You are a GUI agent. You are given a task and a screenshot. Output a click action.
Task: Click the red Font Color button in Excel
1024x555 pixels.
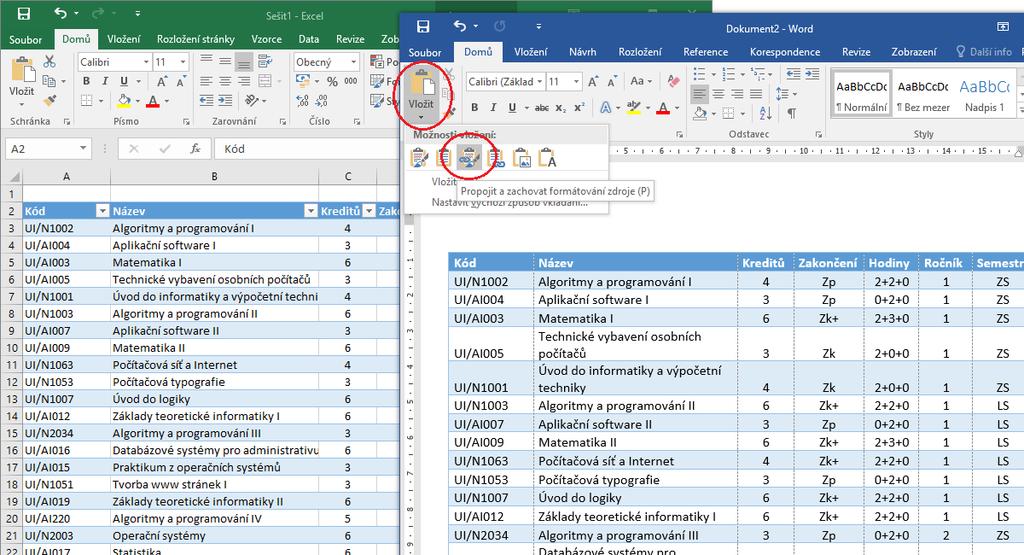coord(153,101)
